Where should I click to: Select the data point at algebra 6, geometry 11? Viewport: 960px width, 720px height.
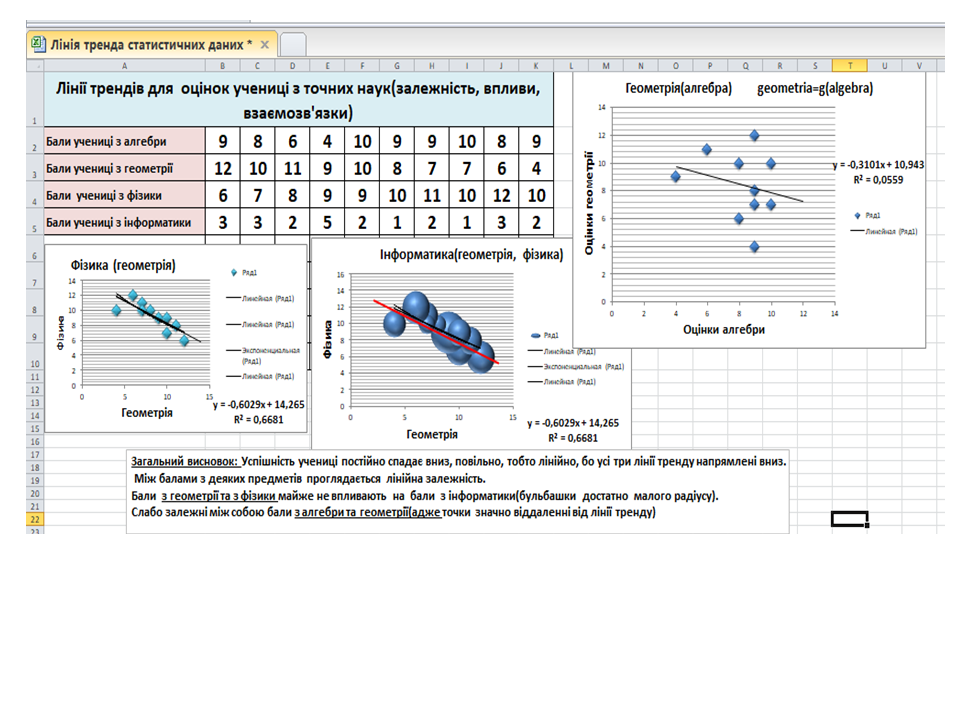click(x=707, y=149)
